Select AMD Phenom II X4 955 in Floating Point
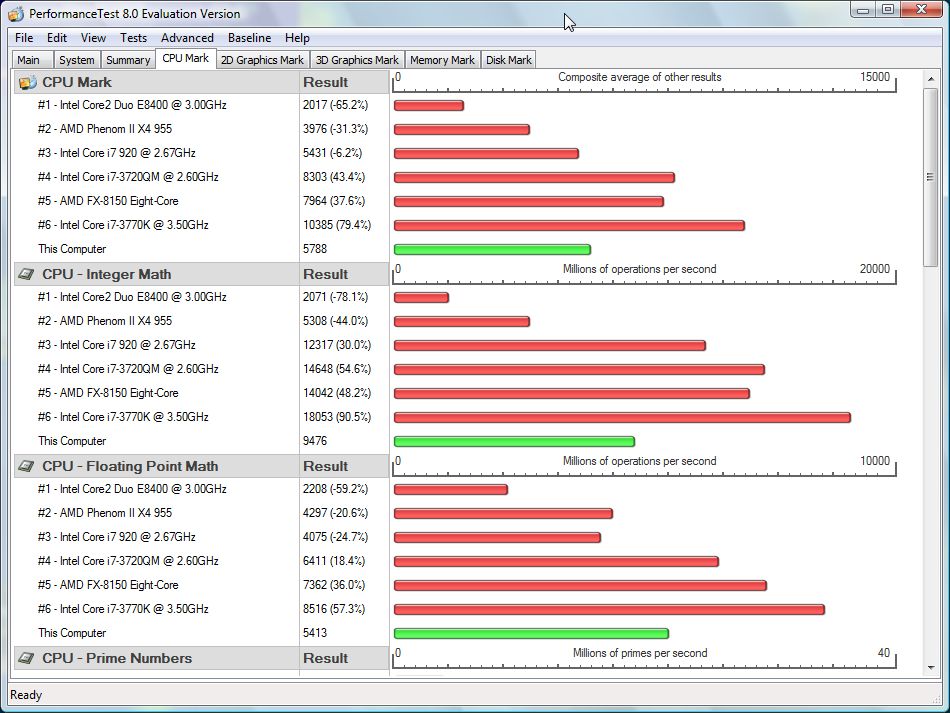This screenshot has height=713, width=950. click(105, 513)
